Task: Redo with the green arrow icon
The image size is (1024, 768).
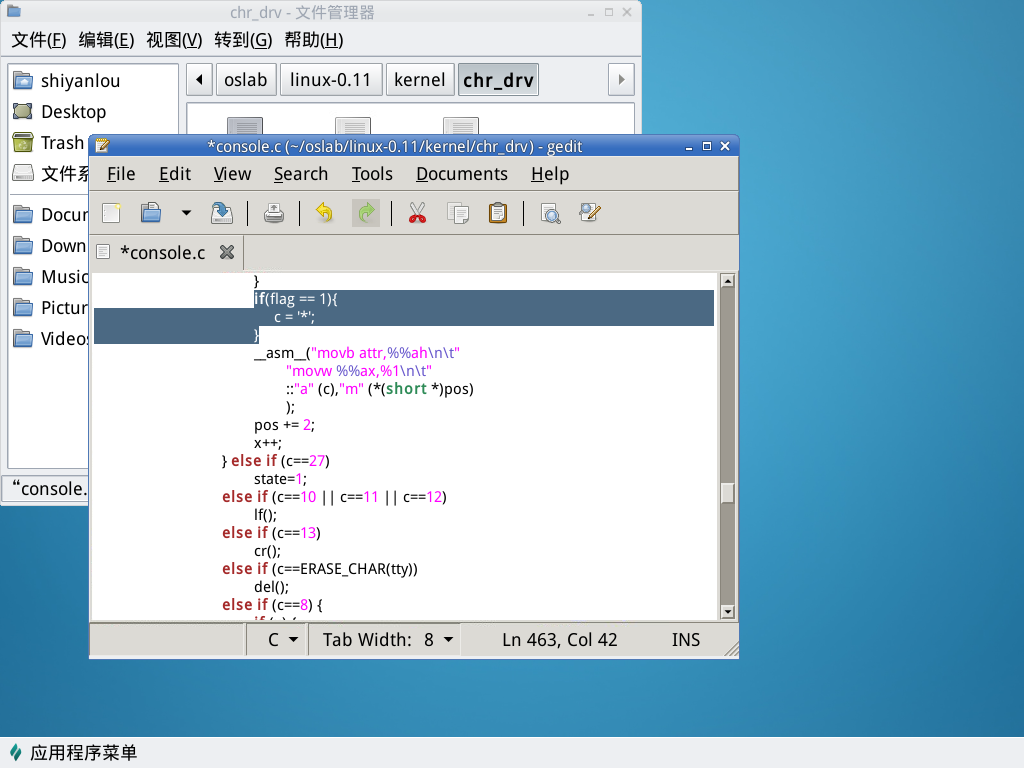Action: (x=366, y=213)
